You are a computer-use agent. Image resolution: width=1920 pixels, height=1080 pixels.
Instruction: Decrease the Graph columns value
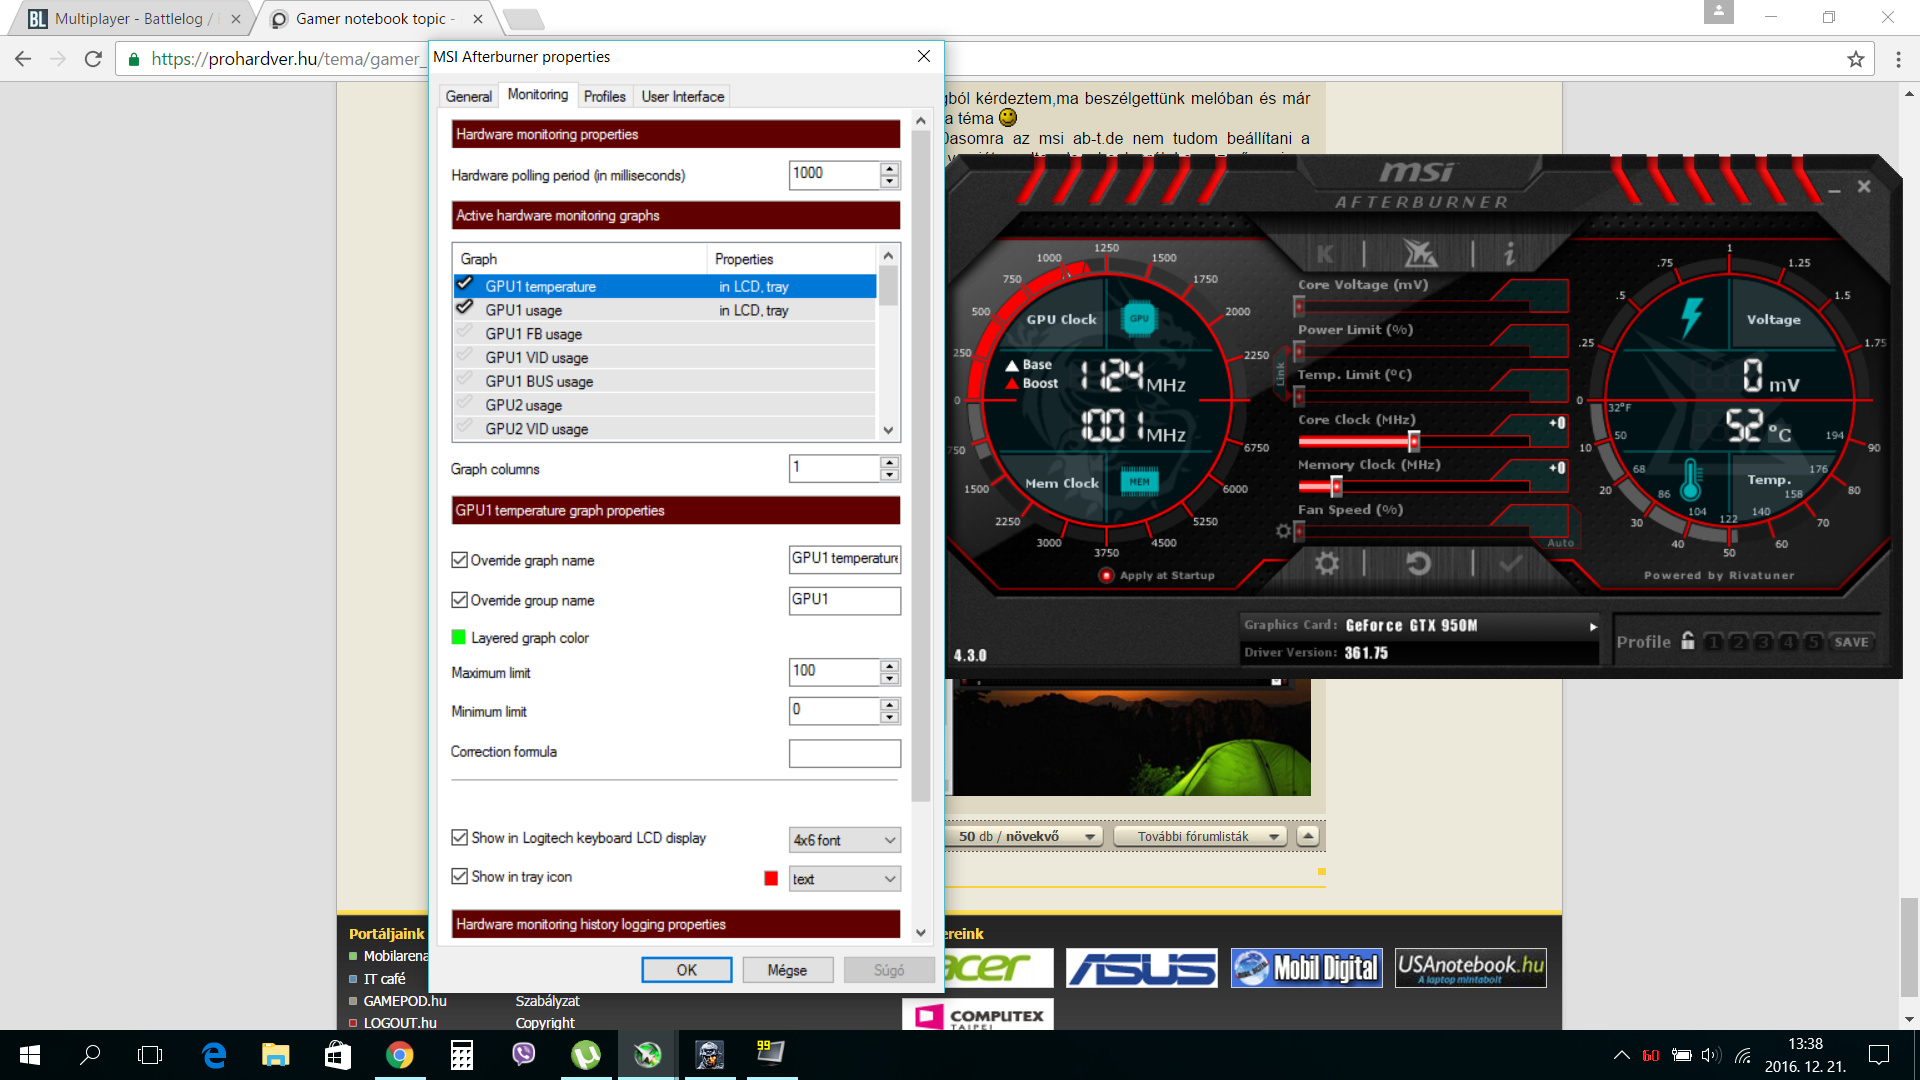click(x=889, y=474)
